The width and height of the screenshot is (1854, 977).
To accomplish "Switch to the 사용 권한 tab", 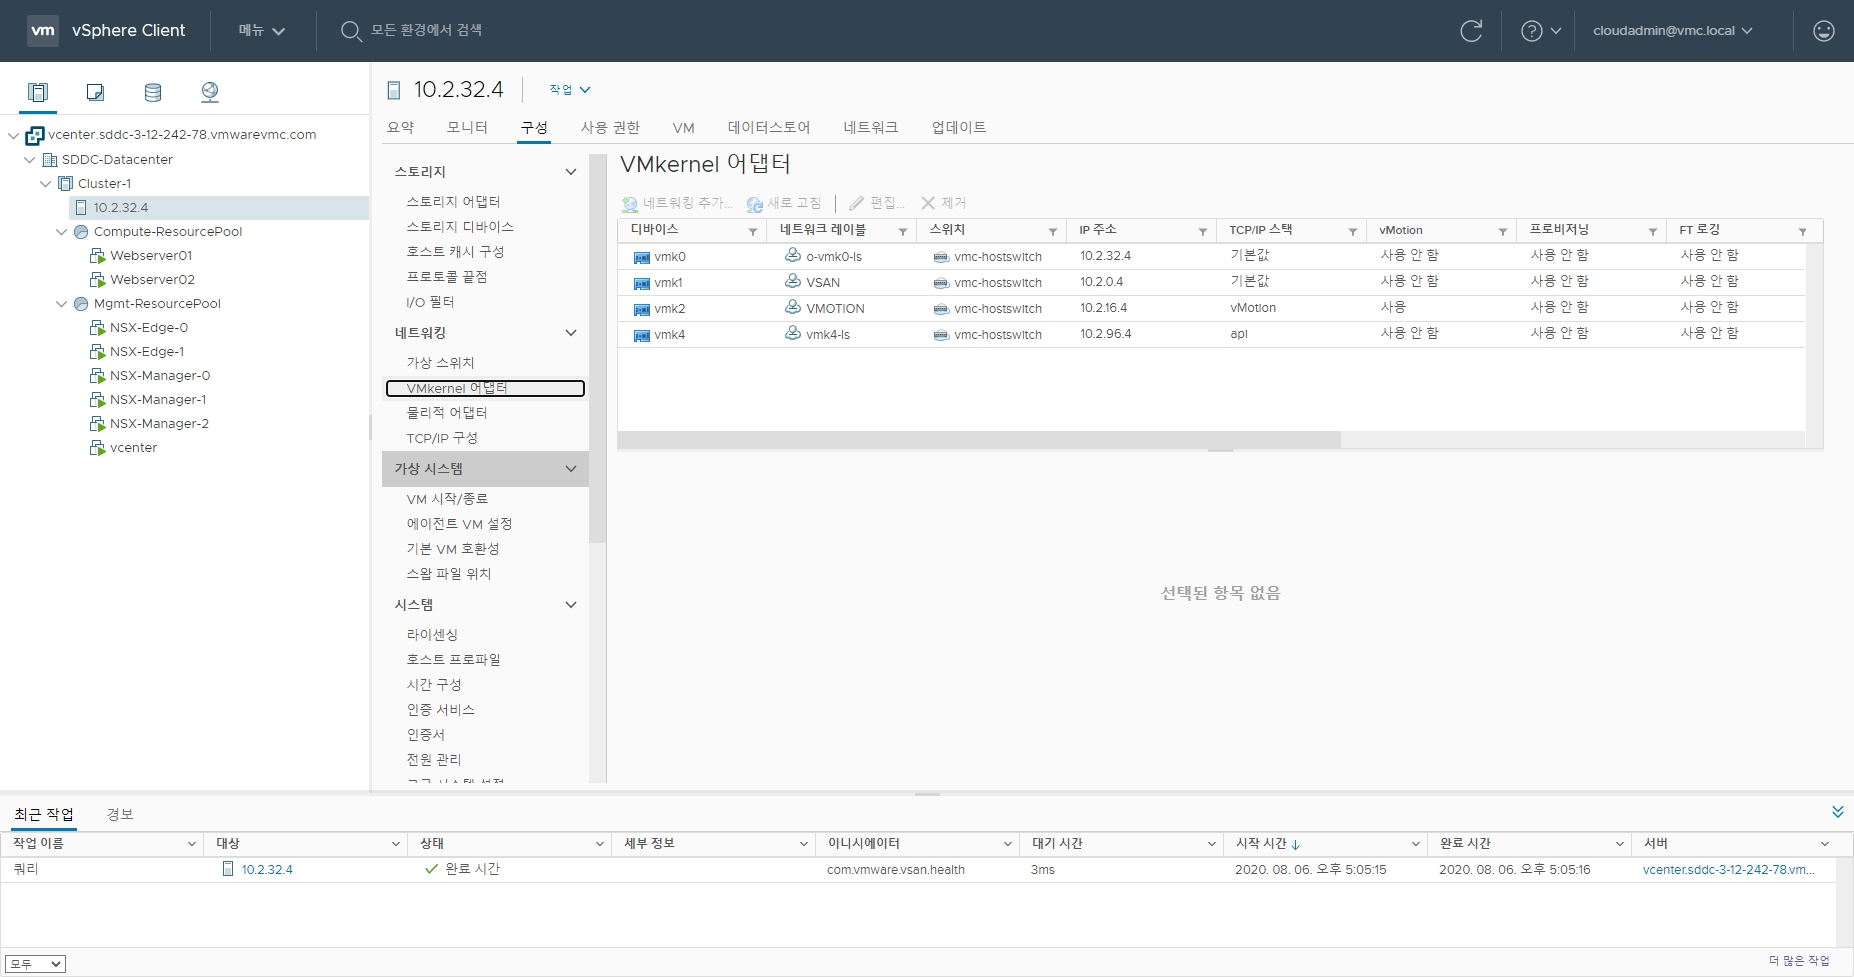I will pyautogui.click(x=610, y=127).
